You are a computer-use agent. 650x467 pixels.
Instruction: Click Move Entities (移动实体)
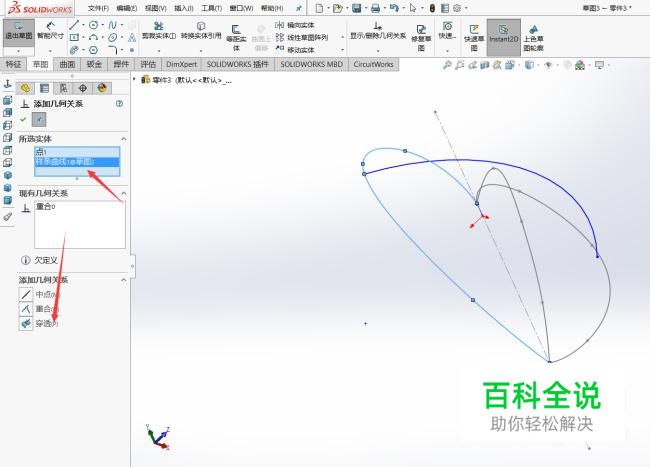pyautogui.click(x=295, y=50)
